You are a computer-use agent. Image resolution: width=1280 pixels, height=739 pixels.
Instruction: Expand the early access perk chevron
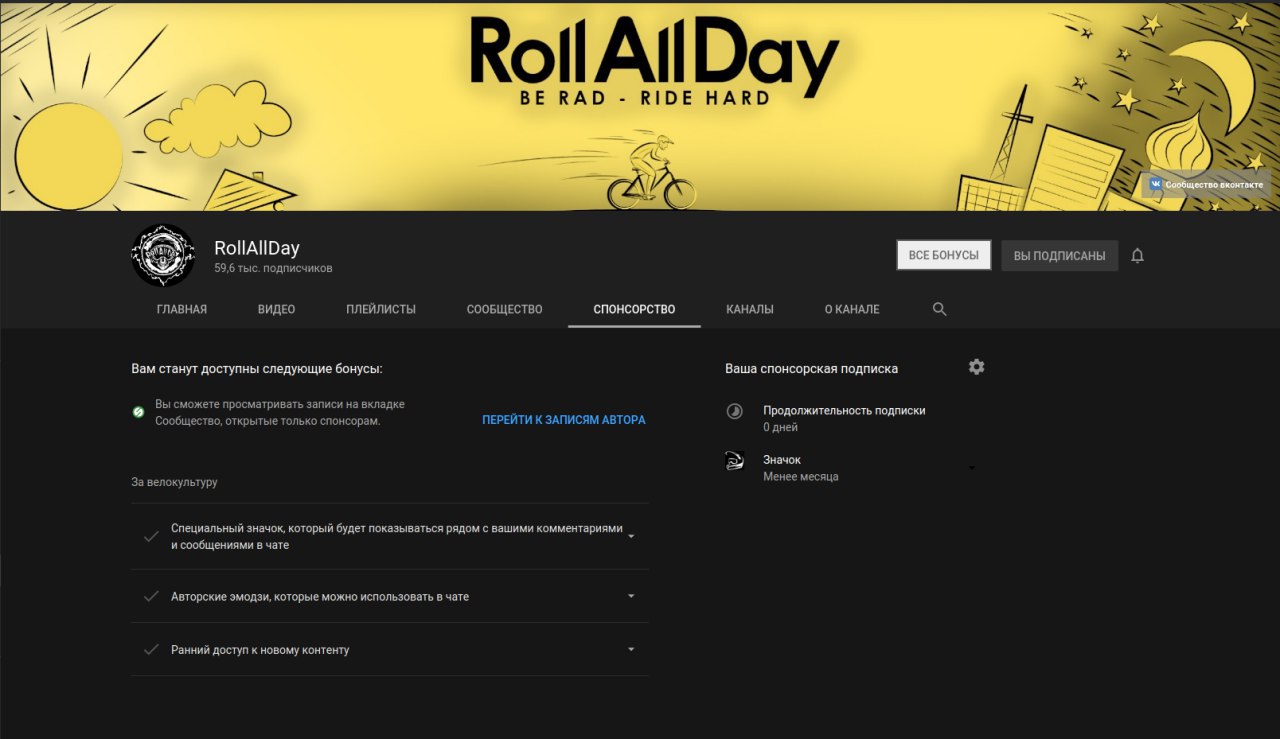(x=631, y=649)
